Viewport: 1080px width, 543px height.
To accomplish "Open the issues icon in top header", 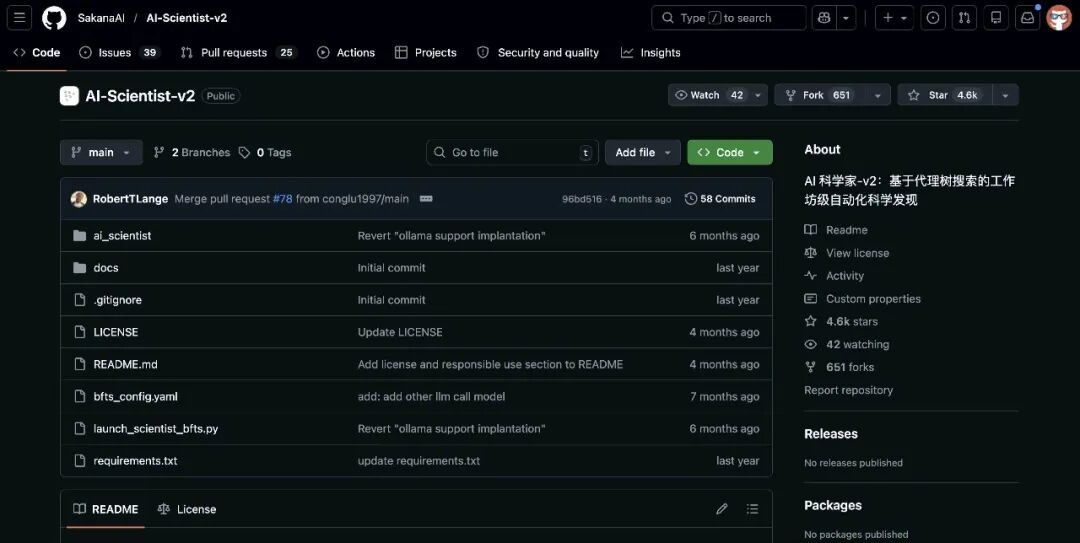I will [933, 18].
